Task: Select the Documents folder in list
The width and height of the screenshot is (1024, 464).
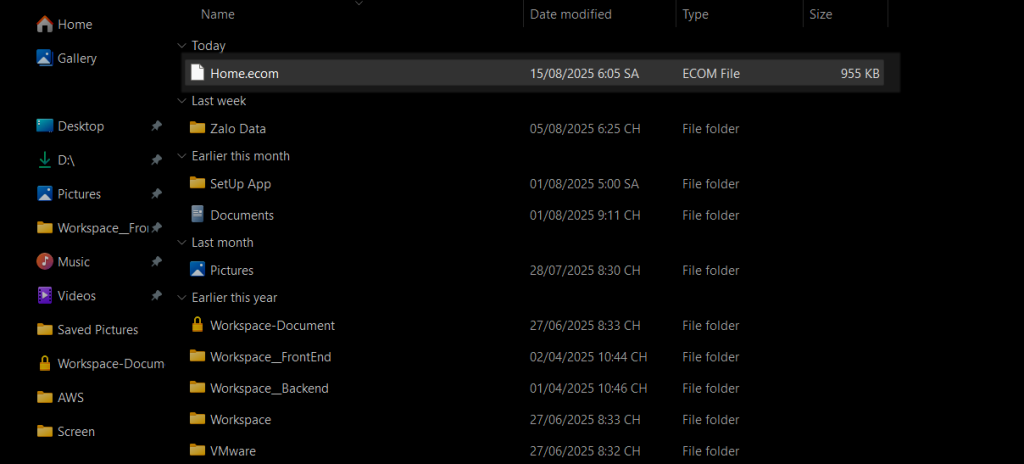Action: (x=534, y=215)
